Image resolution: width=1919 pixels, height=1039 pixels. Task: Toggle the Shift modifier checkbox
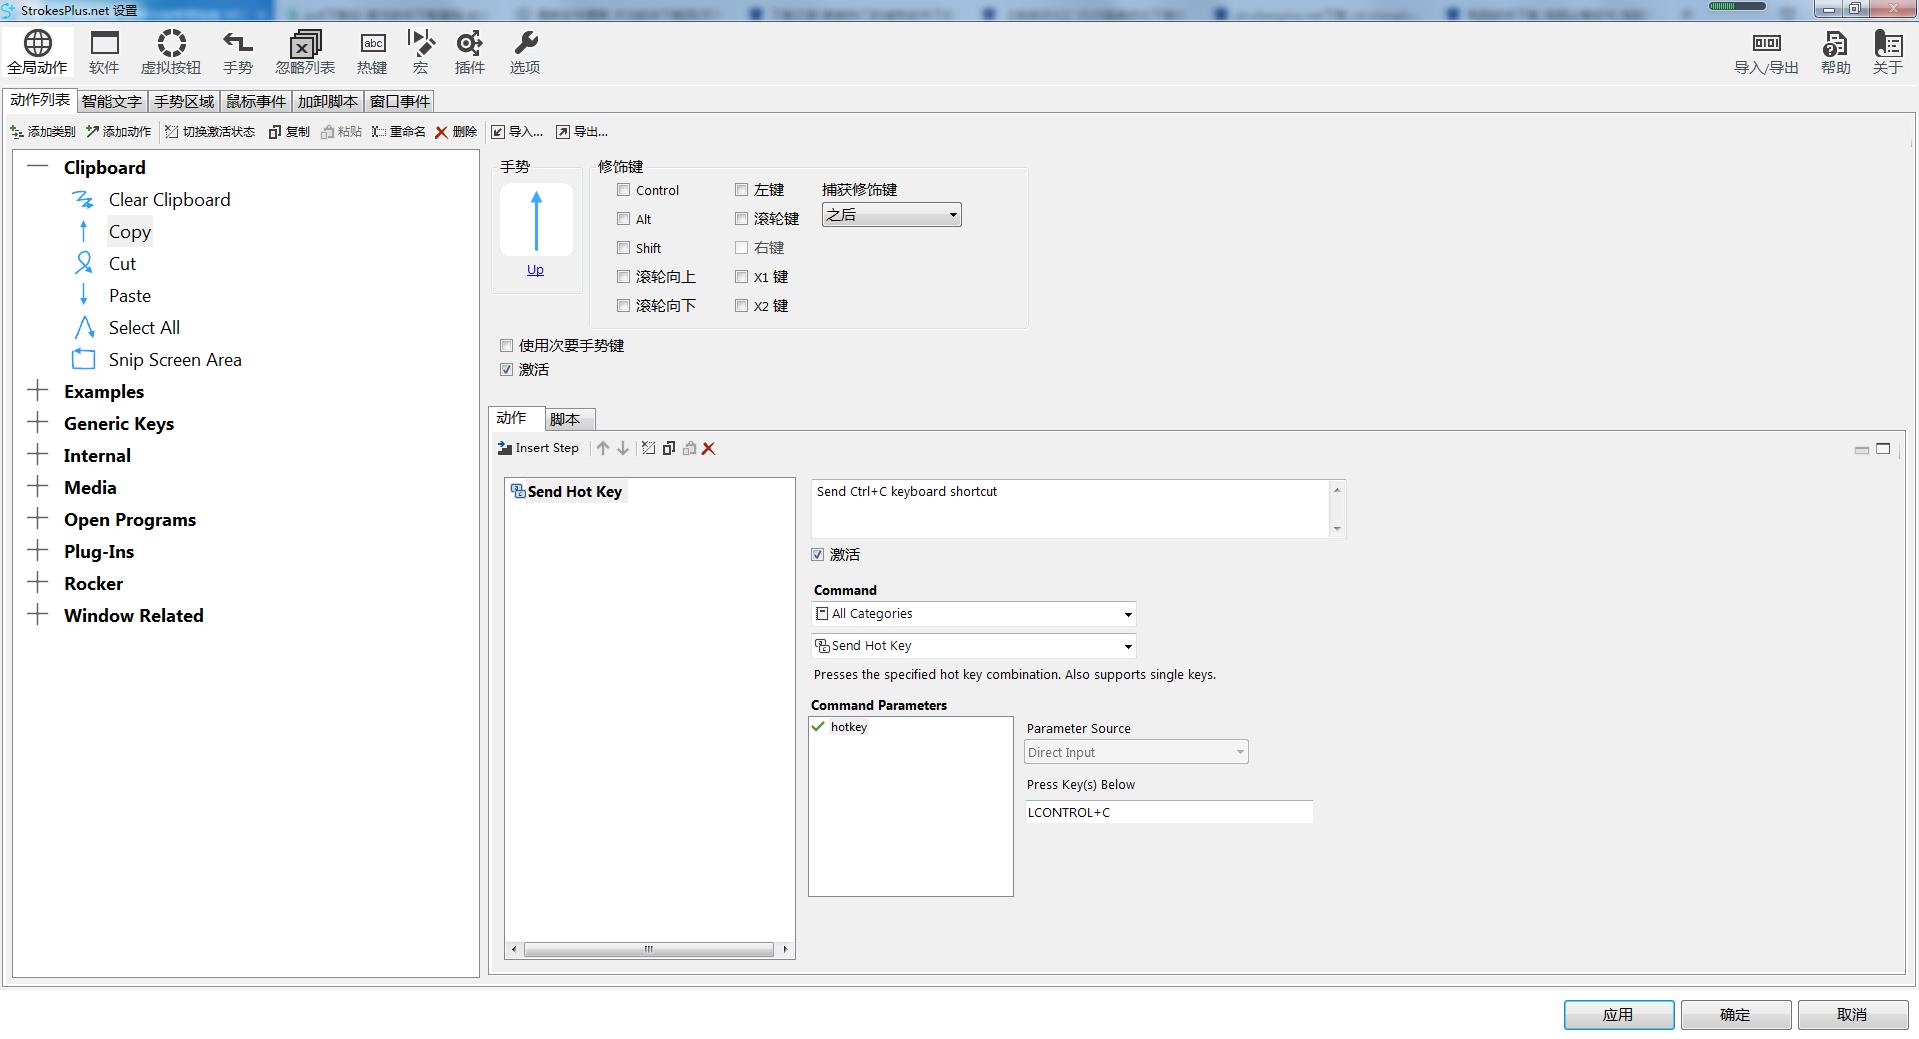(624, 248)
